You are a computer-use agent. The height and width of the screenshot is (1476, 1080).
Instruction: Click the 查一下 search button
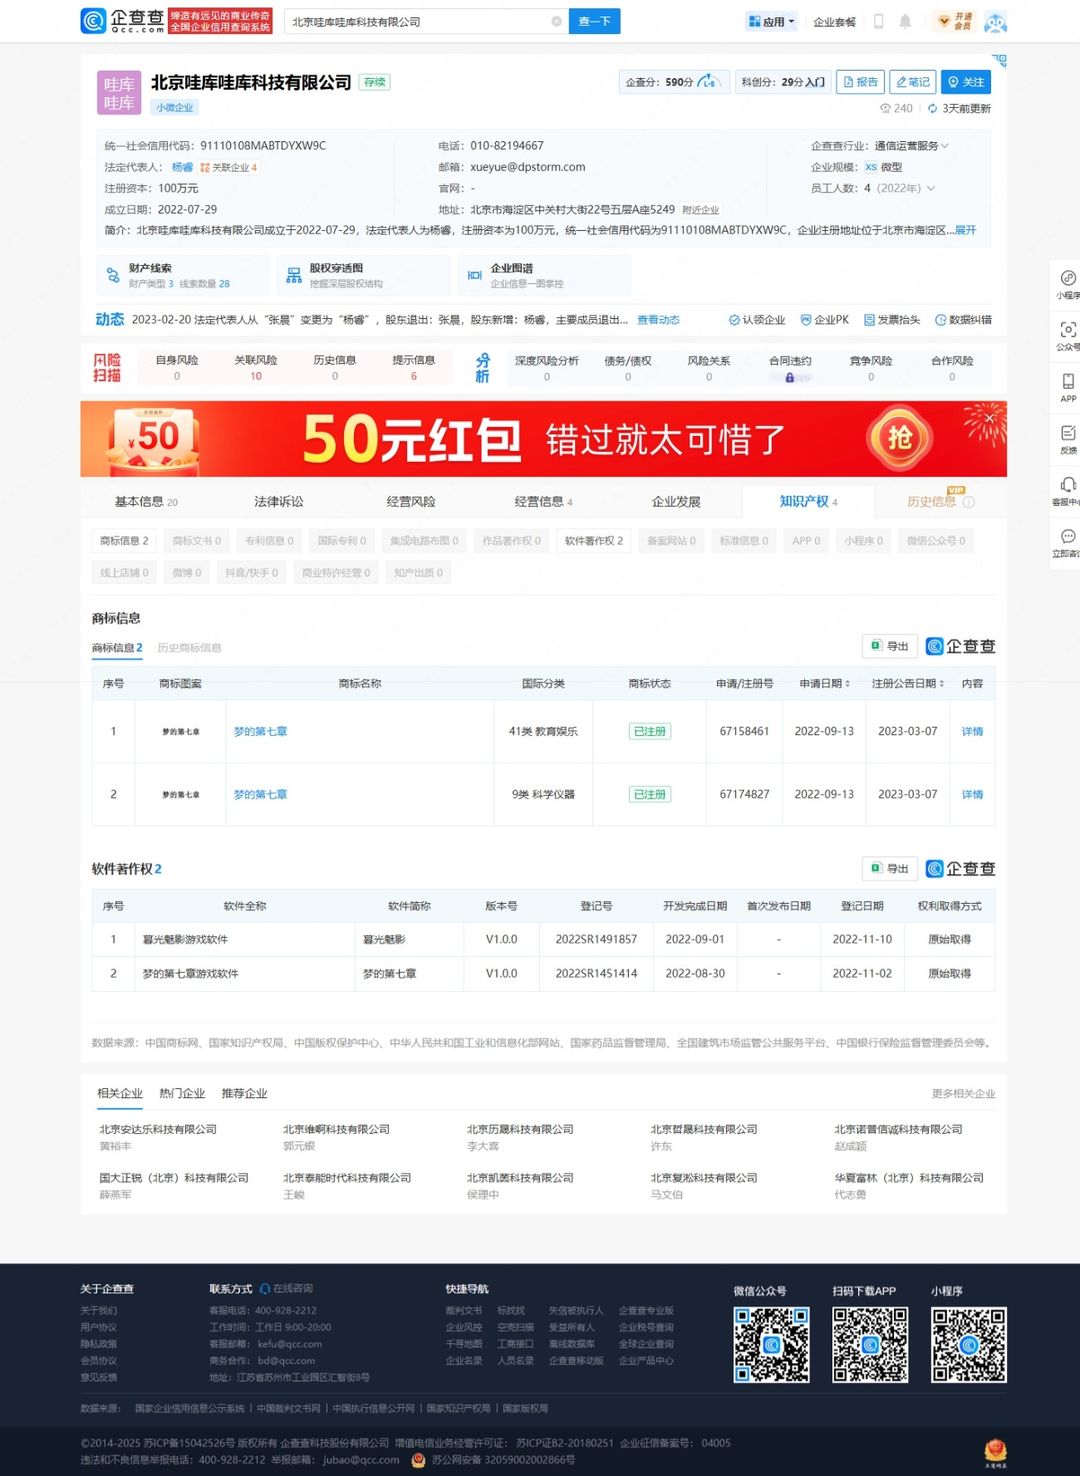[594, 21]
